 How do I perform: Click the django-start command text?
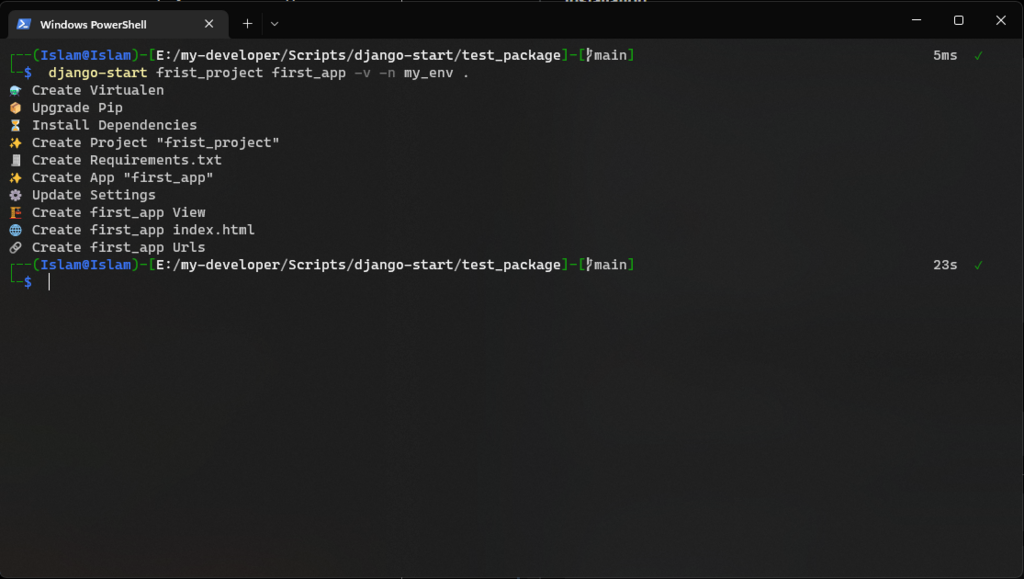click(x=98, y=72)
